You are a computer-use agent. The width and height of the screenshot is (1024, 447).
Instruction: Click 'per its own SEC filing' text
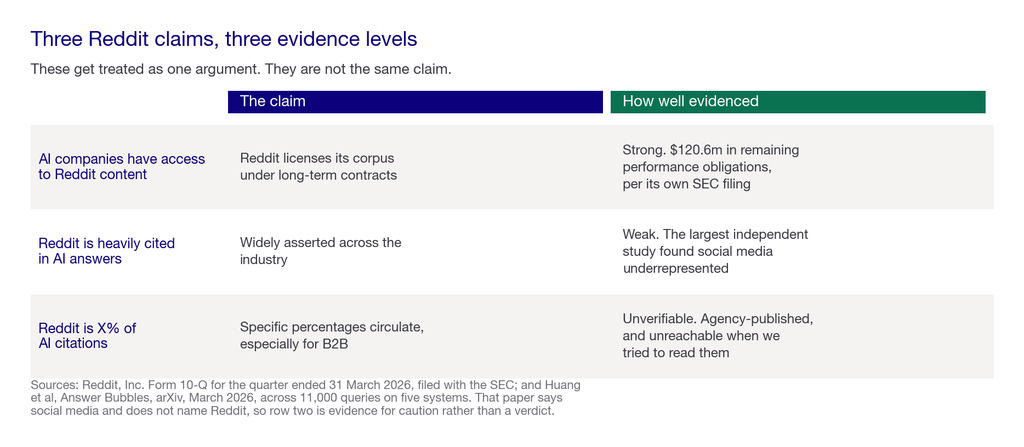686,184
